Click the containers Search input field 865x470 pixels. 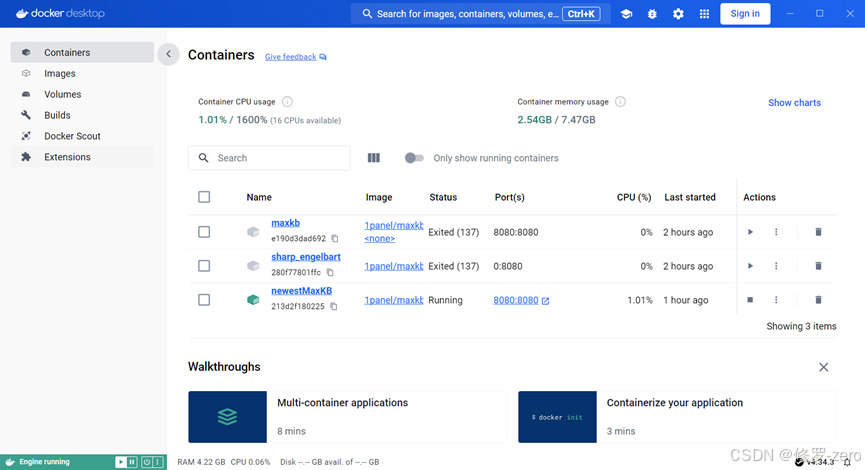[269, 158]
